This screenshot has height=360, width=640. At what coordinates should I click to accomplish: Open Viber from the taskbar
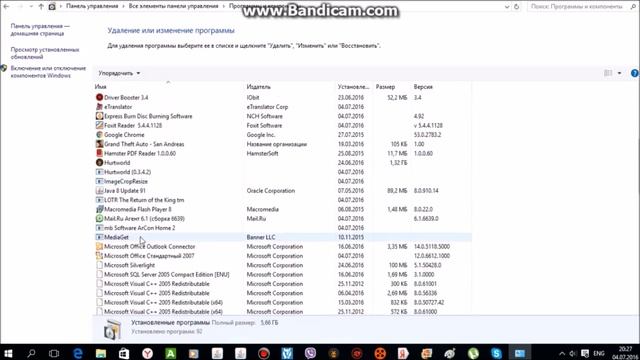coord(310,353)
